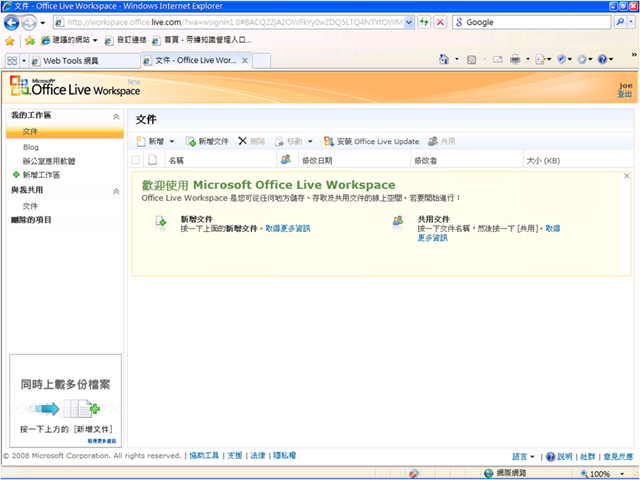The image size is (640, 480).
Task: Click status bar popup blocker icon
Action: coord(413,474)
